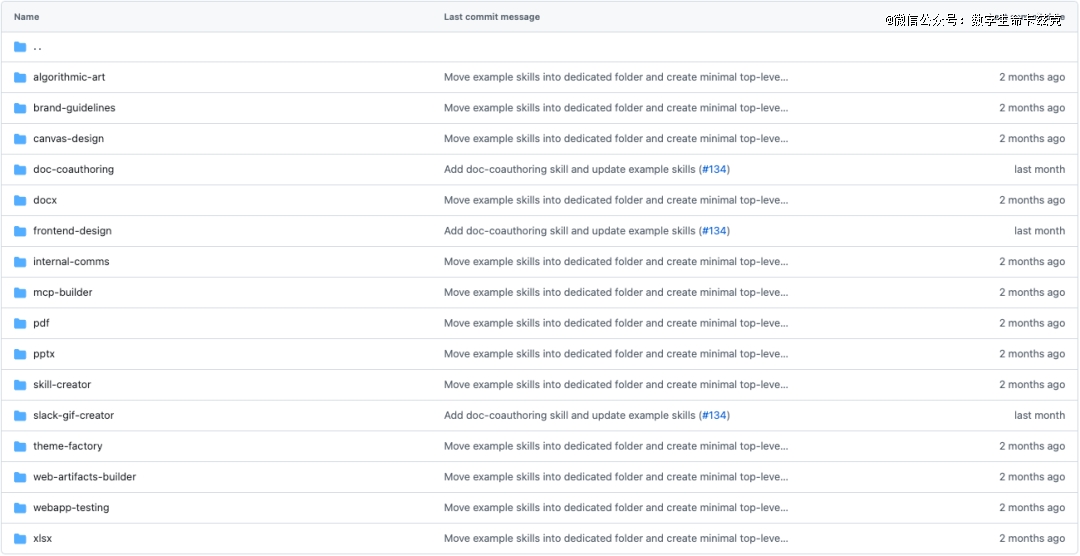The height and width of the screenshot is (556, 1080).
Task: Open #134 pull request in slack-gif-creator row
Action: click(x=714, y=416)
